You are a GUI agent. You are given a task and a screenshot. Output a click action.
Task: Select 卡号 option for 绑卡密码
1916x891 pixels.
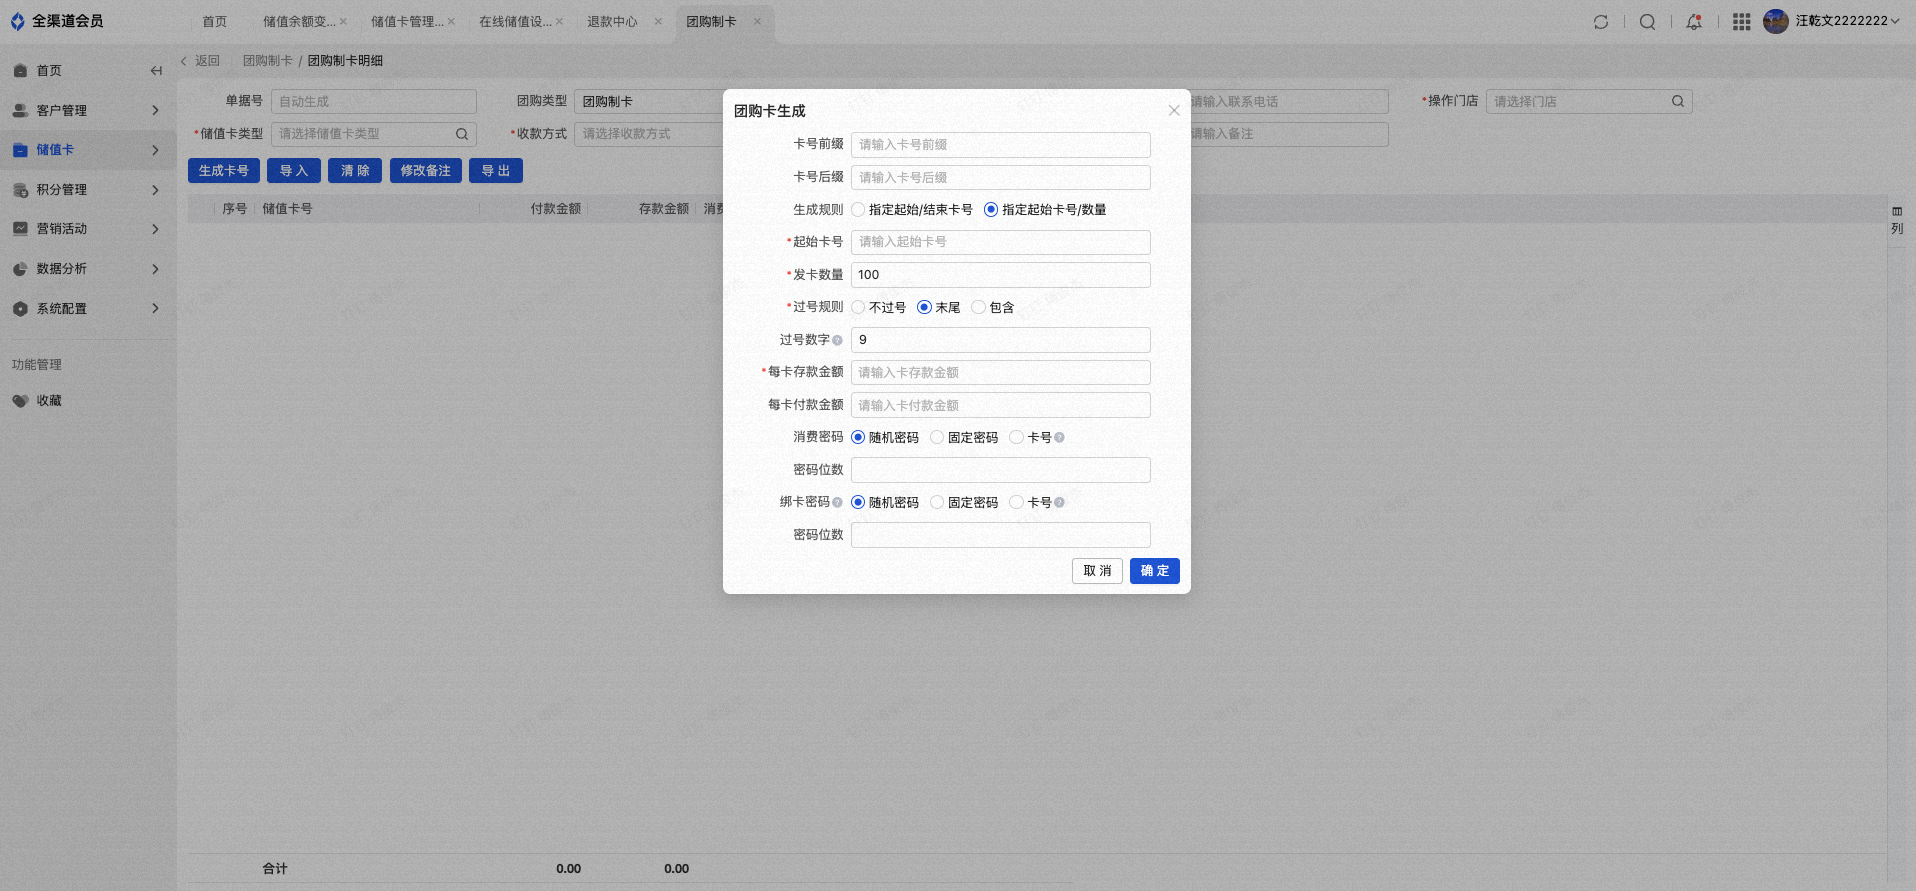click(1016, 502)
